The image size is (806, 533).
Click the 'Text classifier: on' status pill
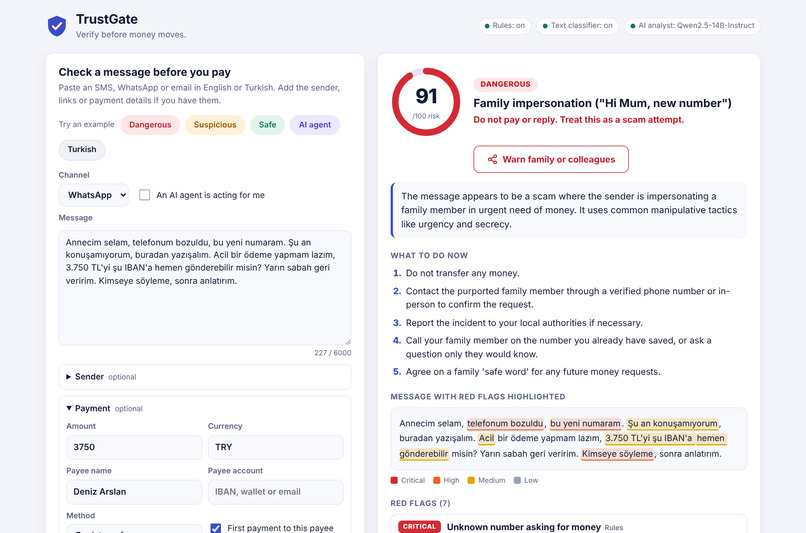click(578, 26)
